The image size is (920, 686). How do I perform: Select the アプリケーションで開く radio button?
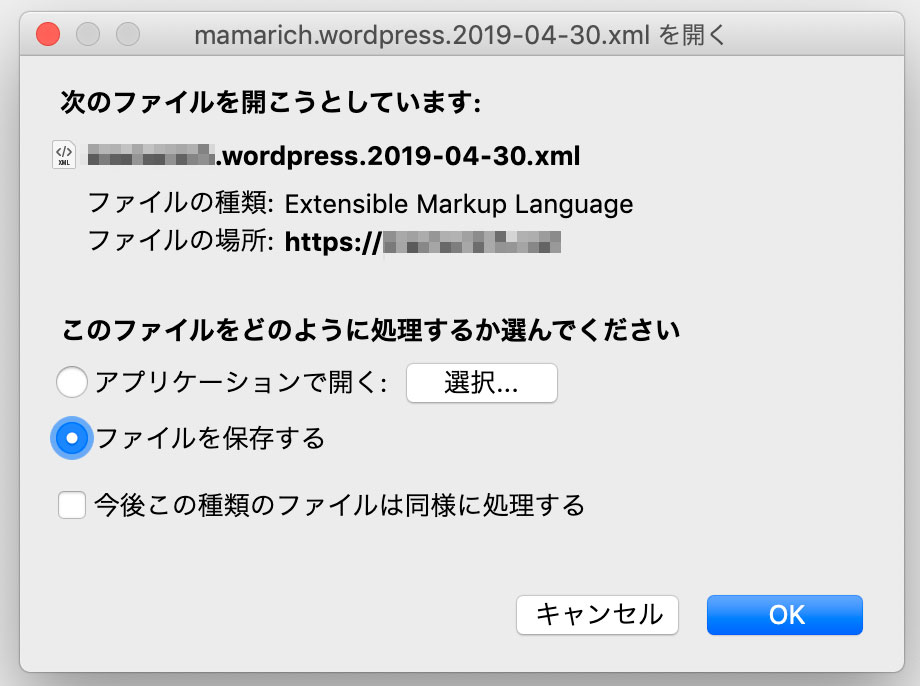(x=72, y=381)
